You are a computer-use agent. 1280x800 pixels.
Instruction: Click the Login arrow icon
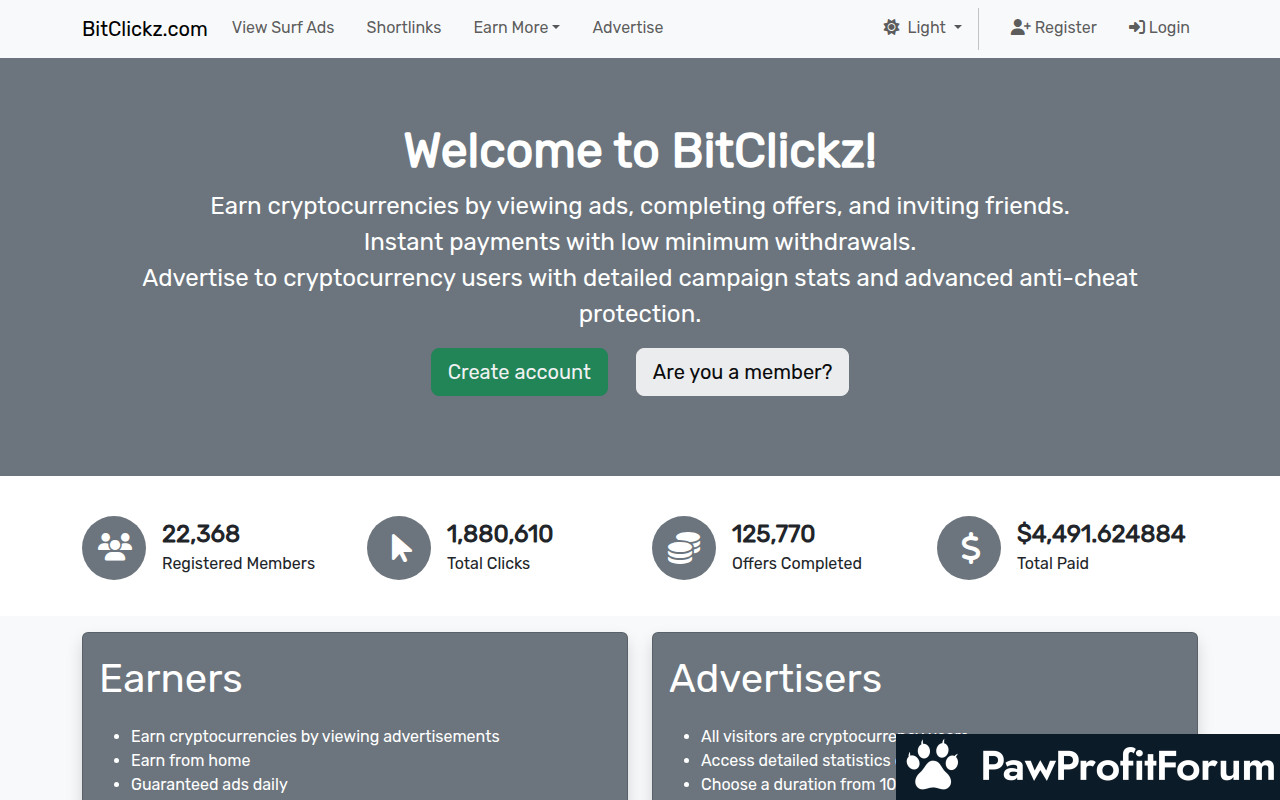1137,28
